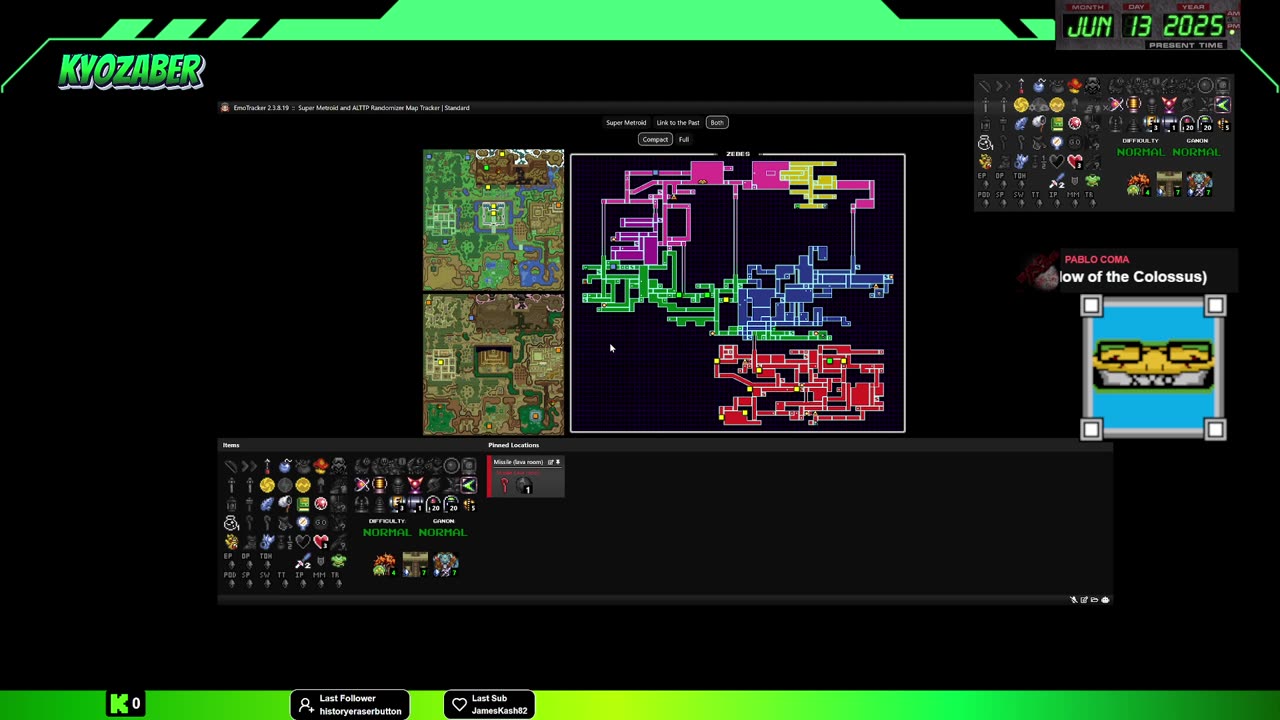Mark the pinned missile item with count 1
Image resolution: width=1280 pixels, height=720 pixels.
pyautogui.click(x=525, y=486)
